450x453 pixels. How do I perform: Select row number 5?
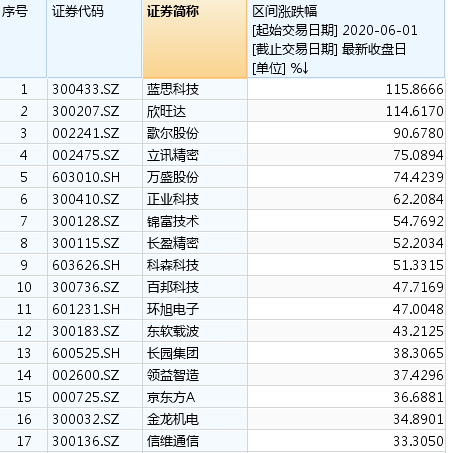tap(24, 177)
